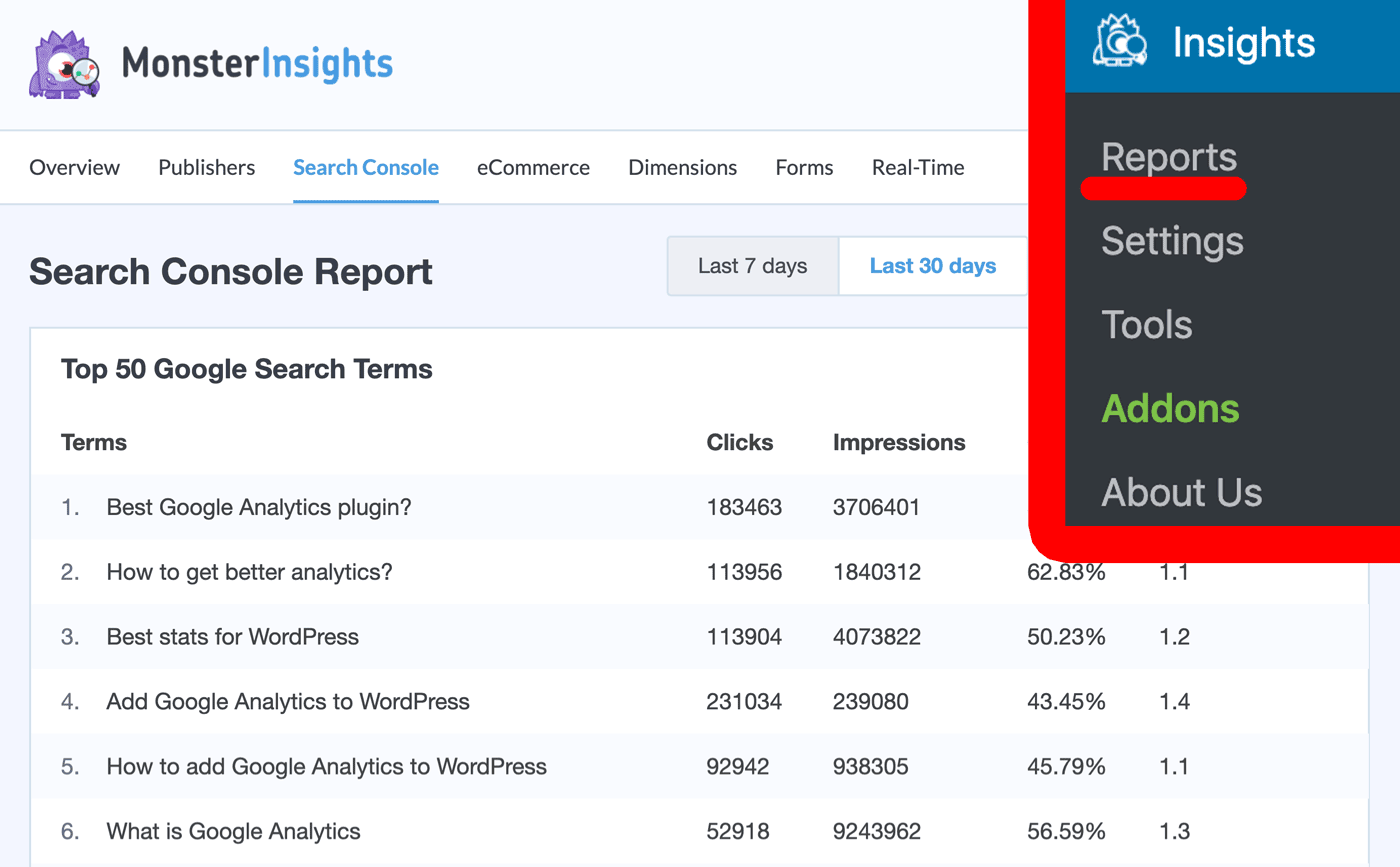Click the MonsterInsights monster logo icon
Viewport: 1400px width, 867px height.
pyautogui.click(x=66, y=65)
